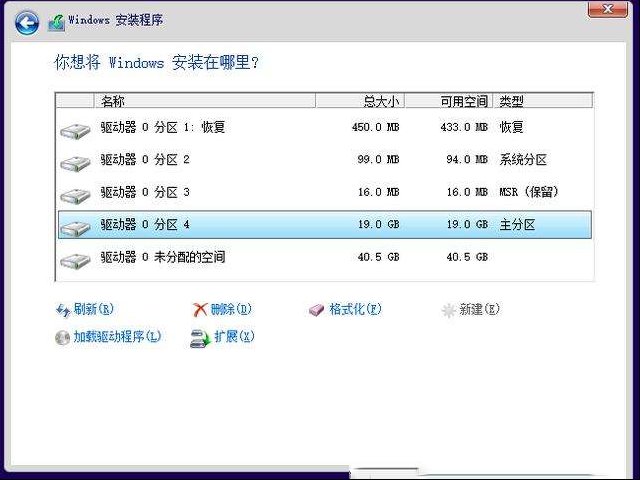The width and height of the screenshot is (640, 480).
Task: Go back using the blue arrow button
Action: tap(27, 22)
